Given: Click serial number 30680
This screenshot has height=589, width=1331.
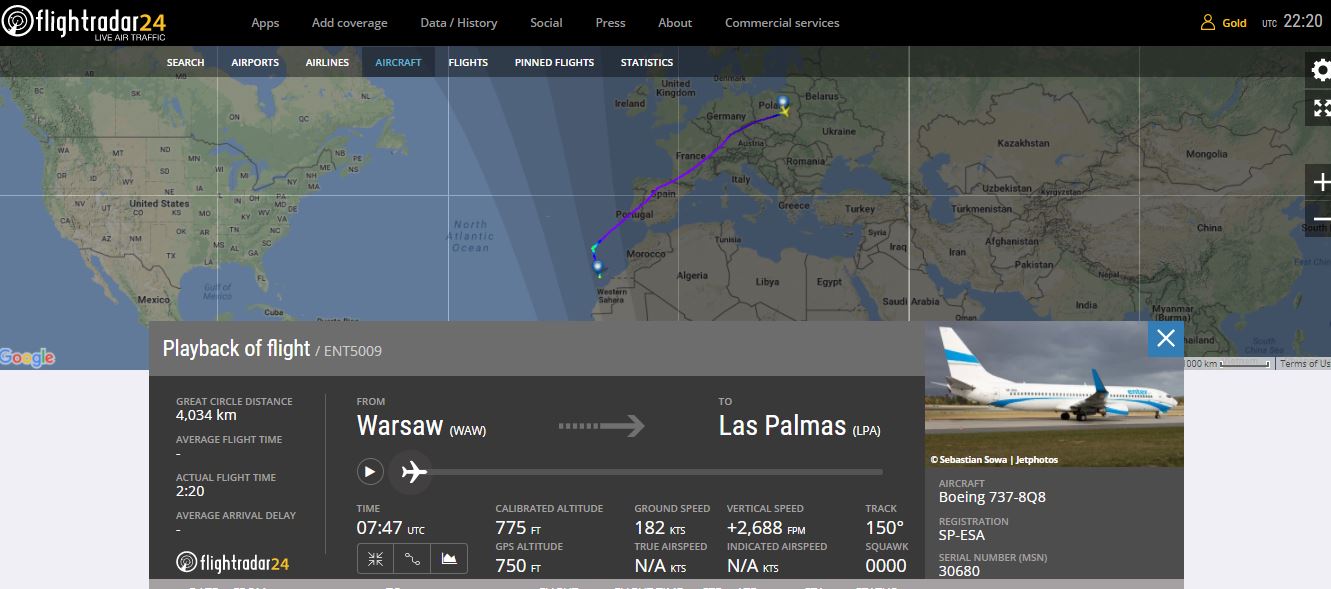Looking at the screenshot, I should (x=959, y=572).
